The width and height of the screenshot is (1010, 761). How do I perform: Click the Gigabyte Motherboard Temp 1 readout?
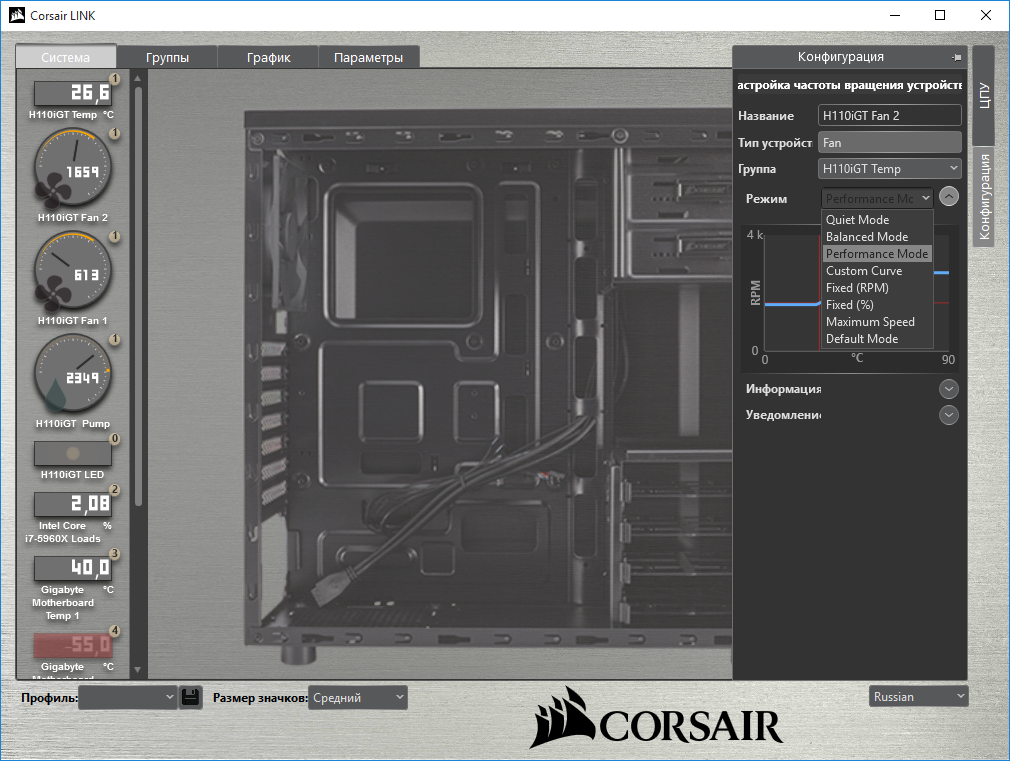point(72,568)
